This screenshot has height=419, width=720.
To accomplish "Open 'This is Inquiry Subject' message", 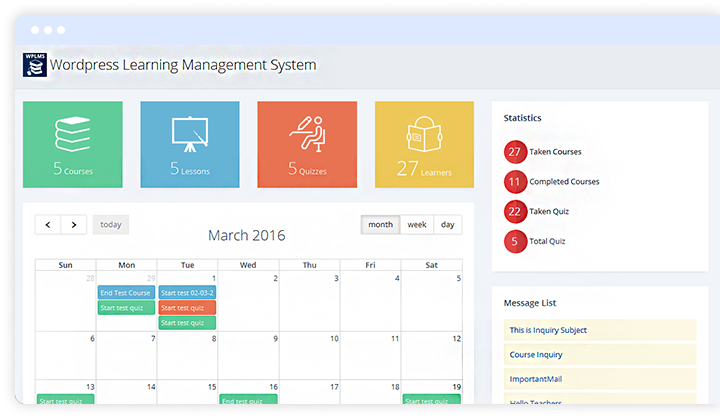I will (x=600, y=330).
